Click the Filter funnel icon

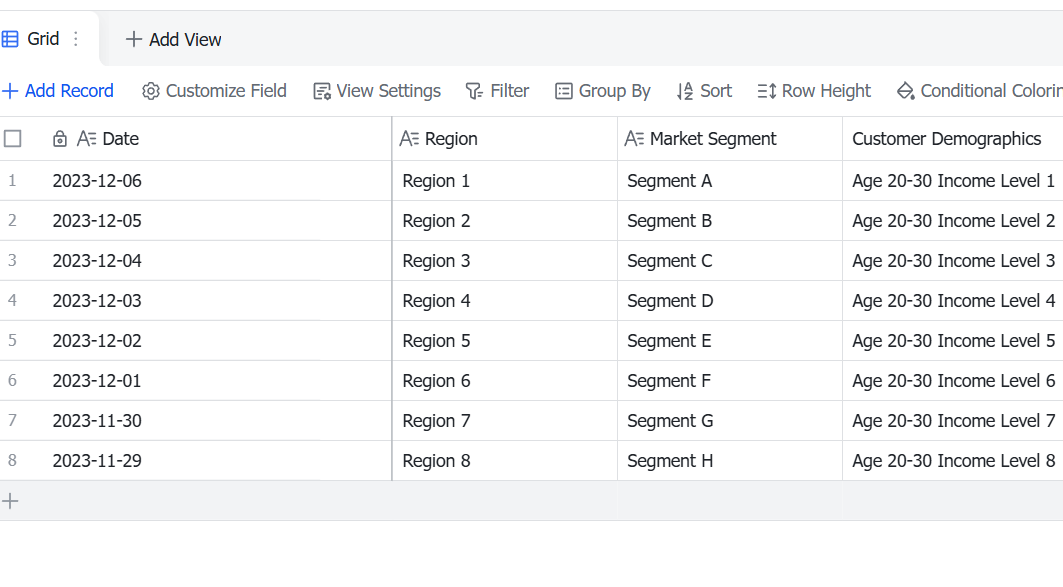(474, 91)
